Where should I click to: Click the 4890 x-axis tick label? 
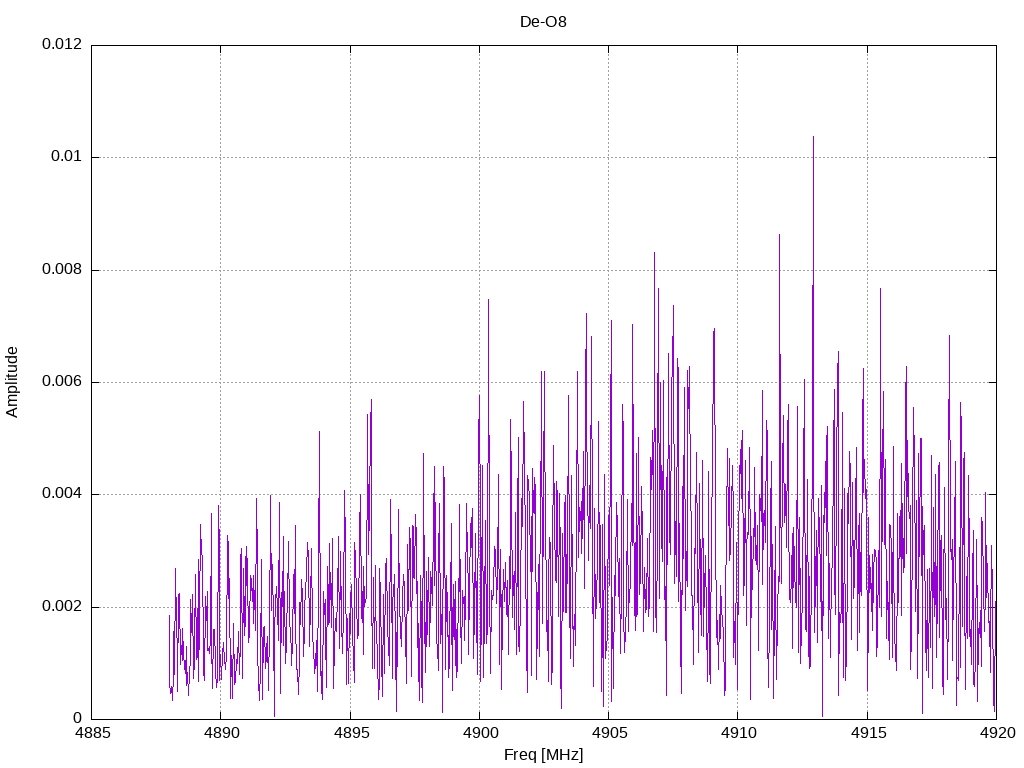(221, 733)
